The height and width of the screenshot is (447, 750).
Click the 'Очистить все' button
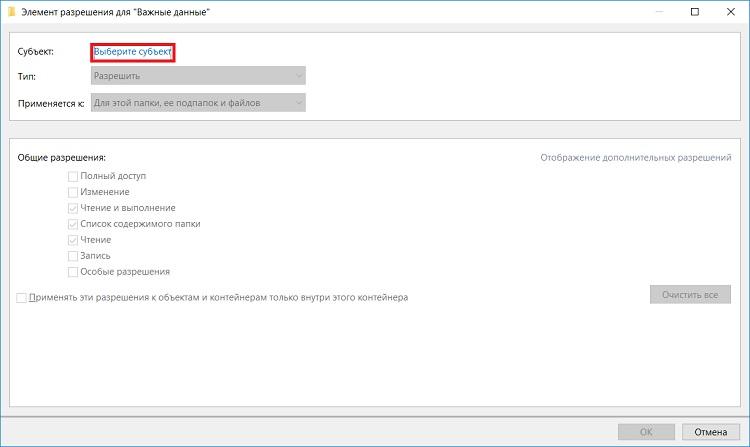(690, 294)
